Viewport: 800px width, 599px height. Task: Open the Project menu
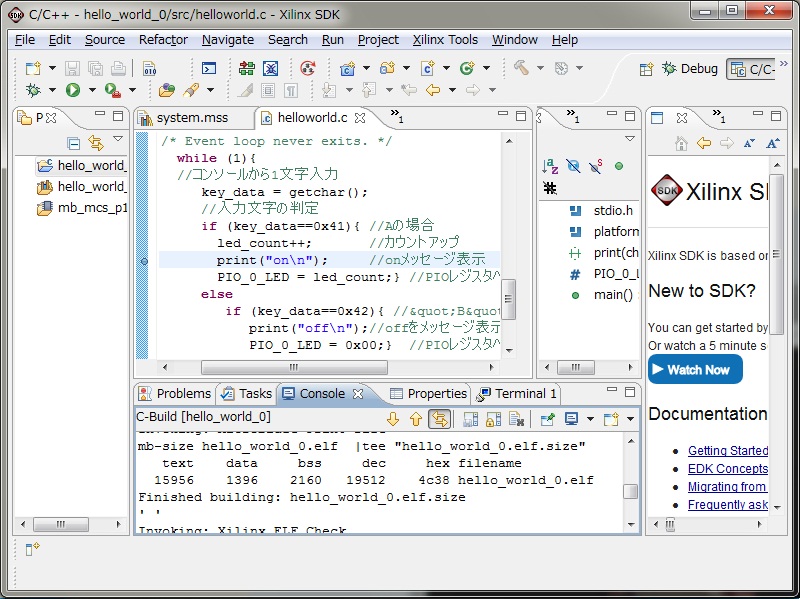378,40
